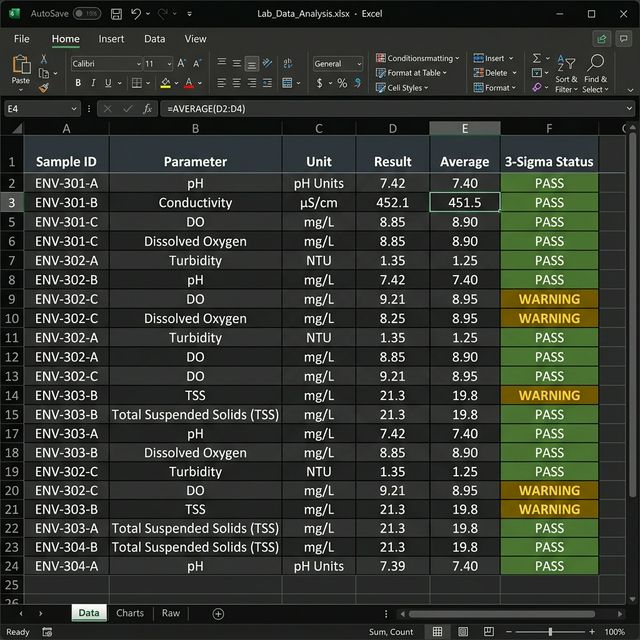
Task: Open the fill color dropdown arrow
Action: (176, 83)
